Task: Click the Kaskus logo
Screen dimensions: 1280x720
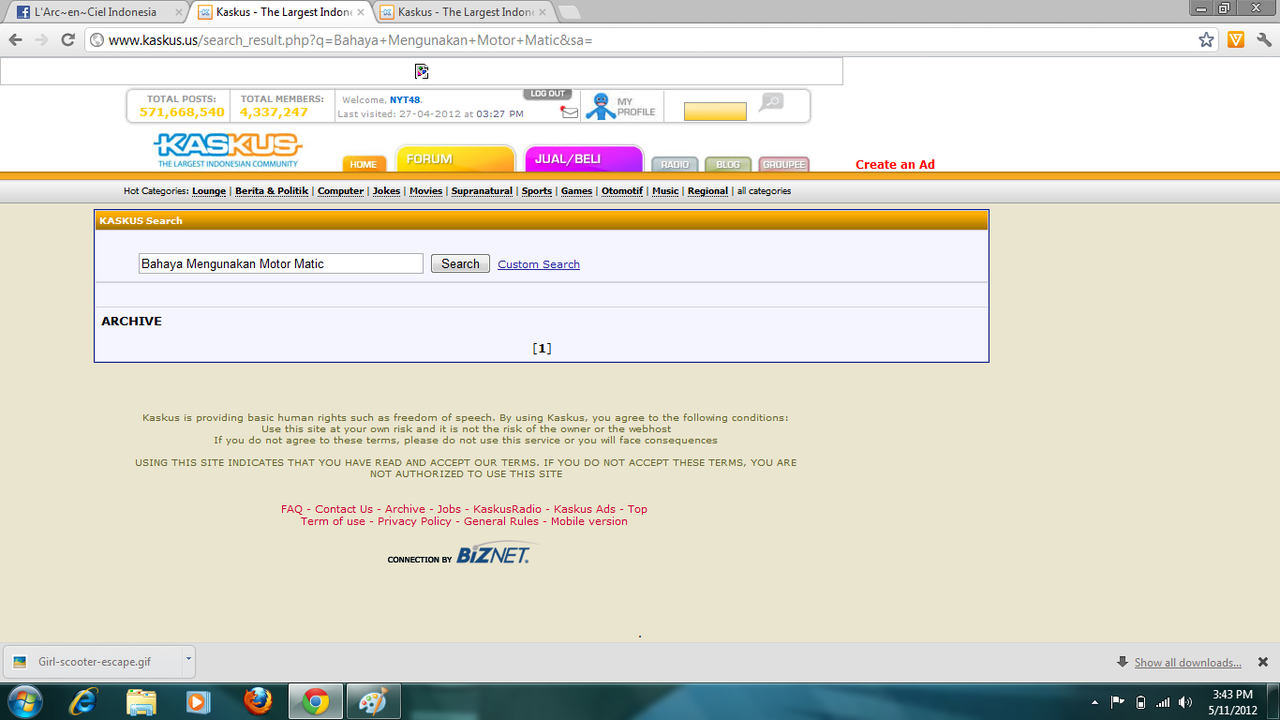Action: coord(229,150)
